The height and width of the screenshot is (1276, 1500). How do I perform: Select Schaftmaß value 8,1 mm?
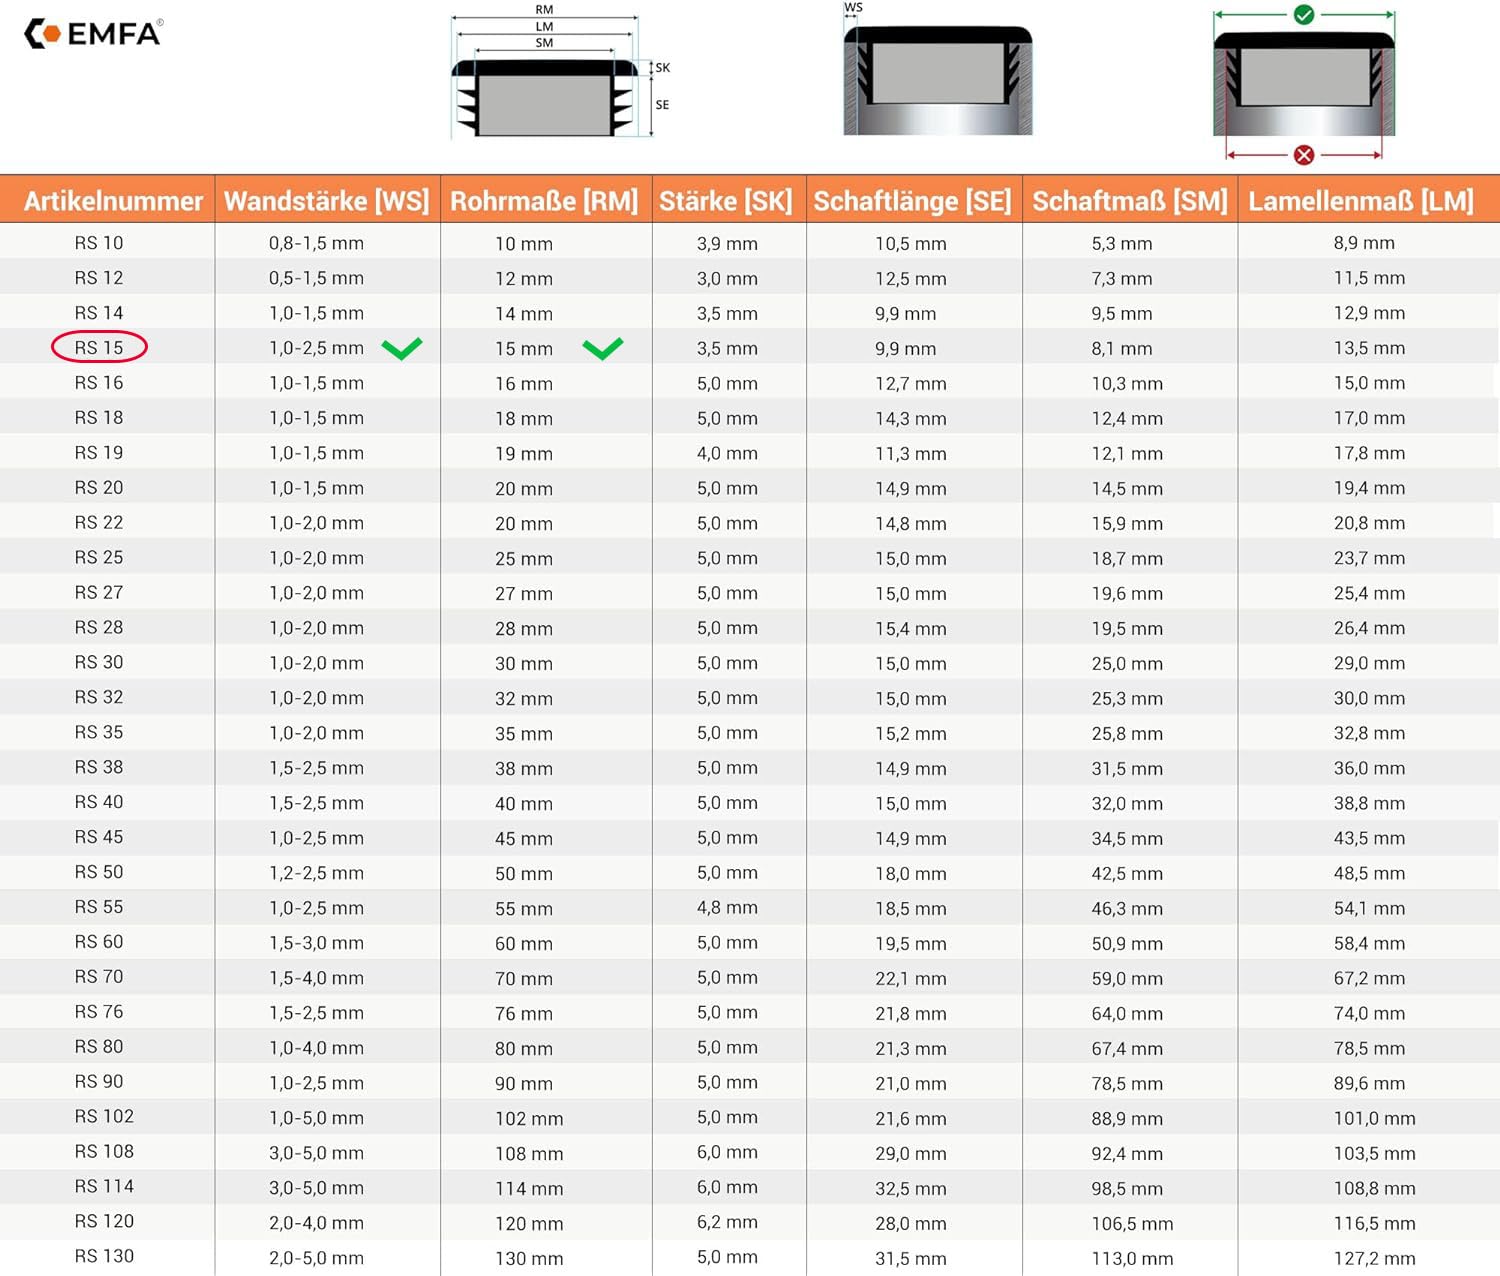(1122, 348)
